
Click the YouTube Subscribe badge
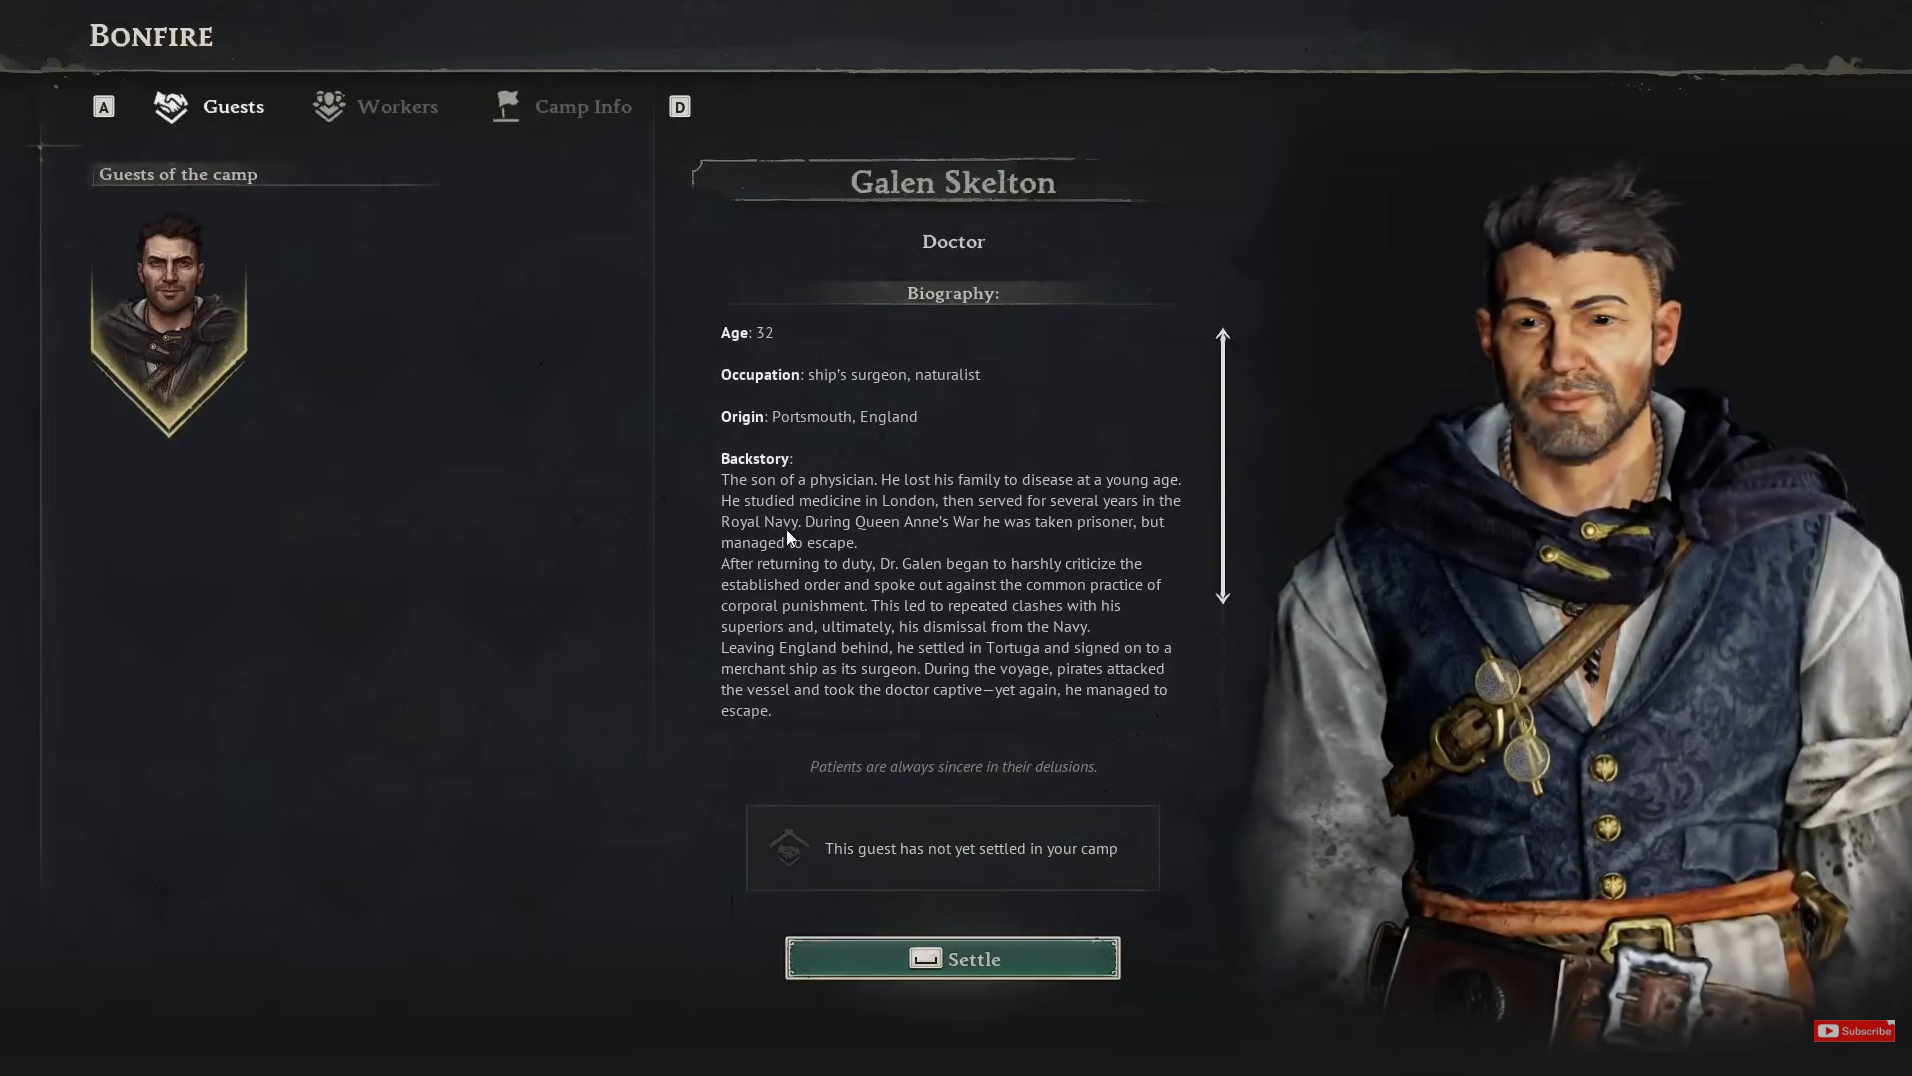pos(1854,1031)
